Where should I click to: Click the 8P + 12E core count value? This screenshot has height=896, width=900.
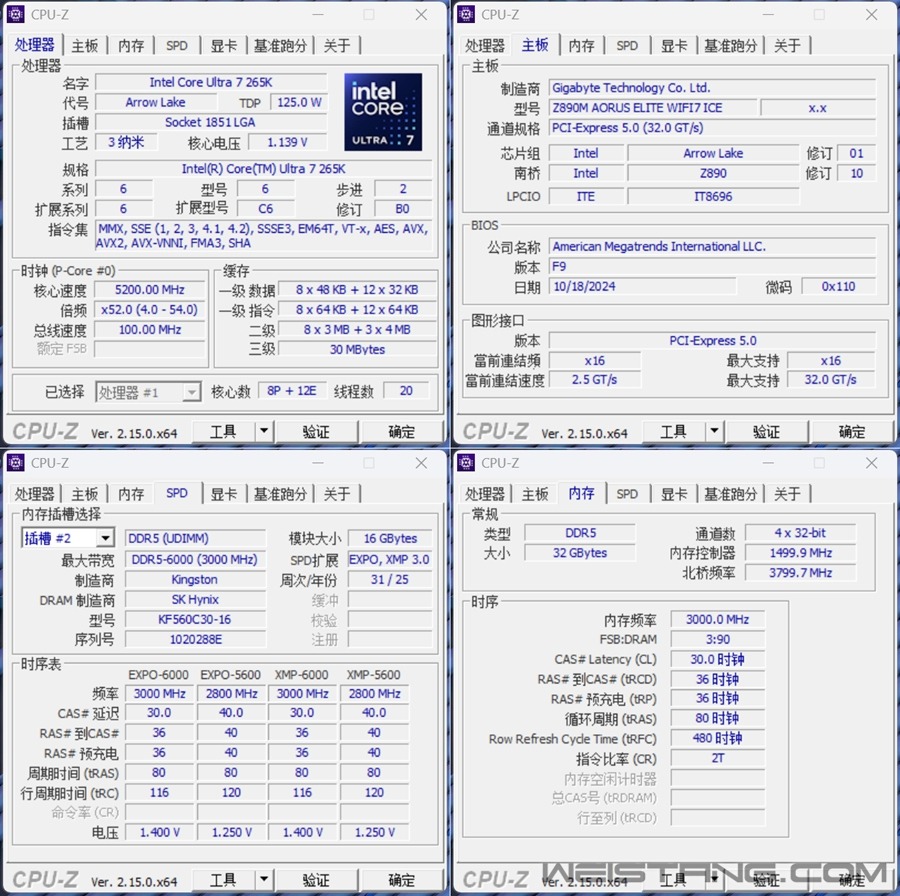pos(292,391)
